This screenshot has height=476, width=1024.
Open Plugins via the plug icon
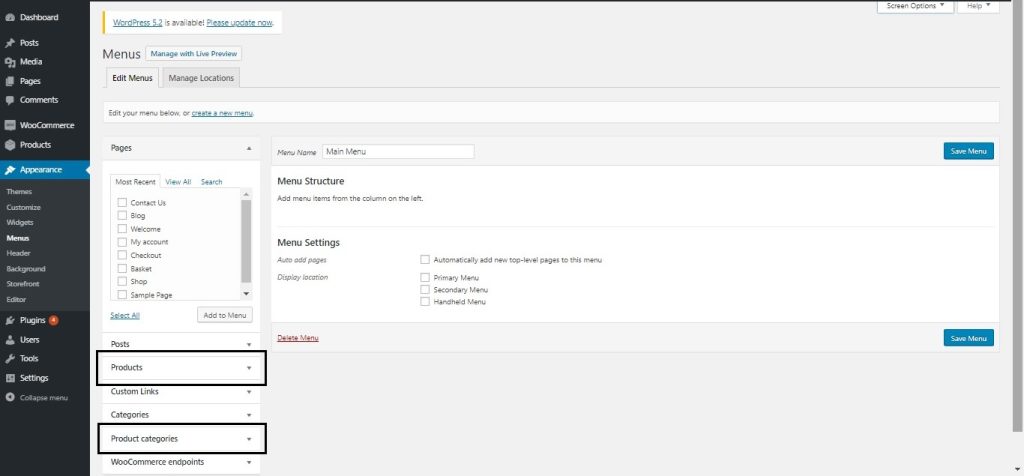[10, 321]
